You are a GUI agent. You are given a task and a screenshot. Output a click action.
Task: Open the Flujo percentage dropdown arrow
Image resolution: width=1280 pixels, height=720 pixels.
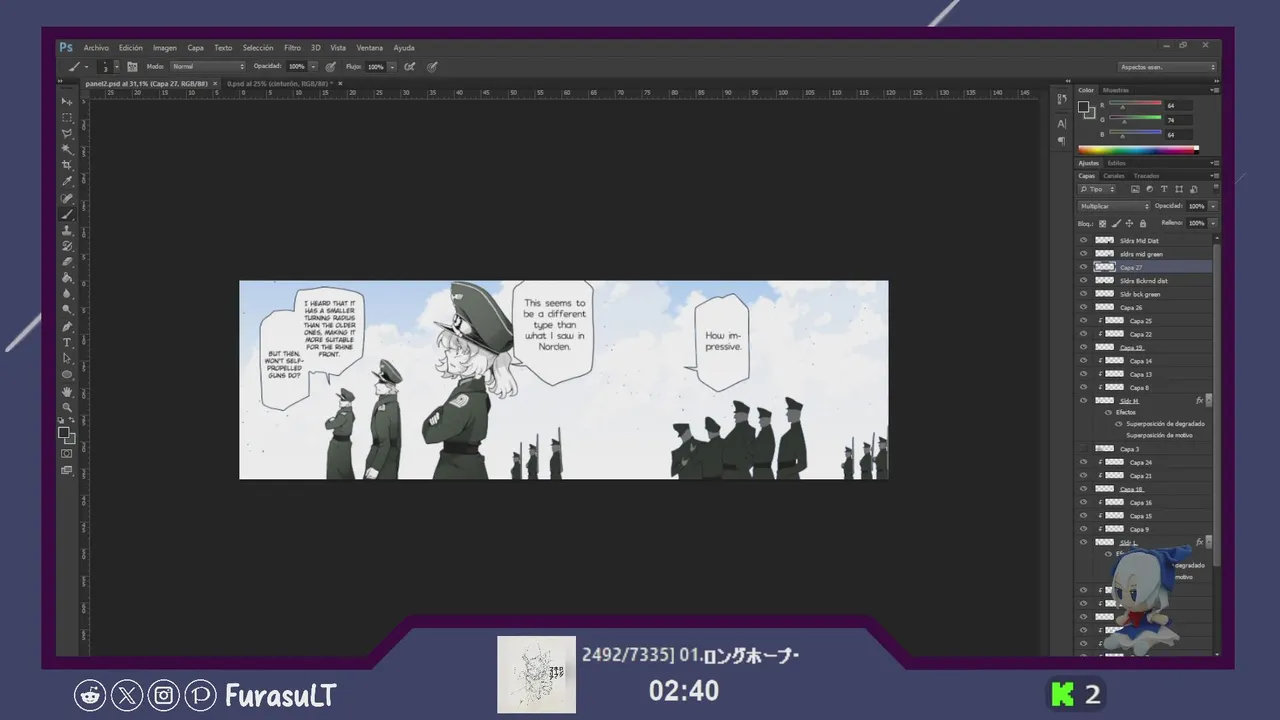[x=392, y=67]
